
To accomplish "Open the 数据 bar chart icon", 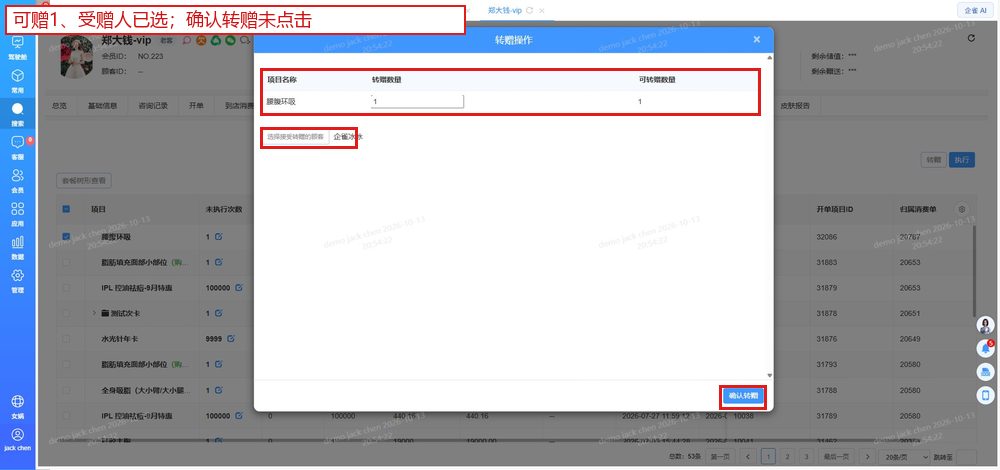I will pyautogui.click(x=18, y=242).
